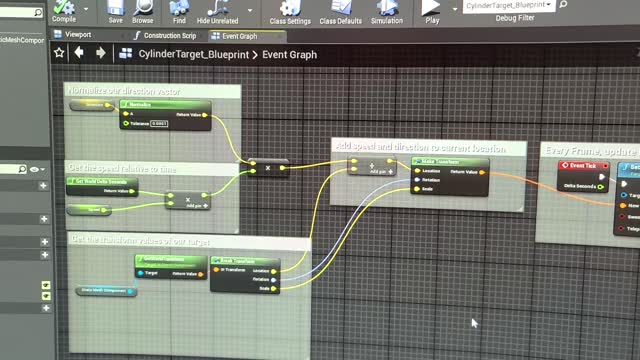
Task: Select the 'Normalize our direction vector' comment header
Action: point(152,91)
